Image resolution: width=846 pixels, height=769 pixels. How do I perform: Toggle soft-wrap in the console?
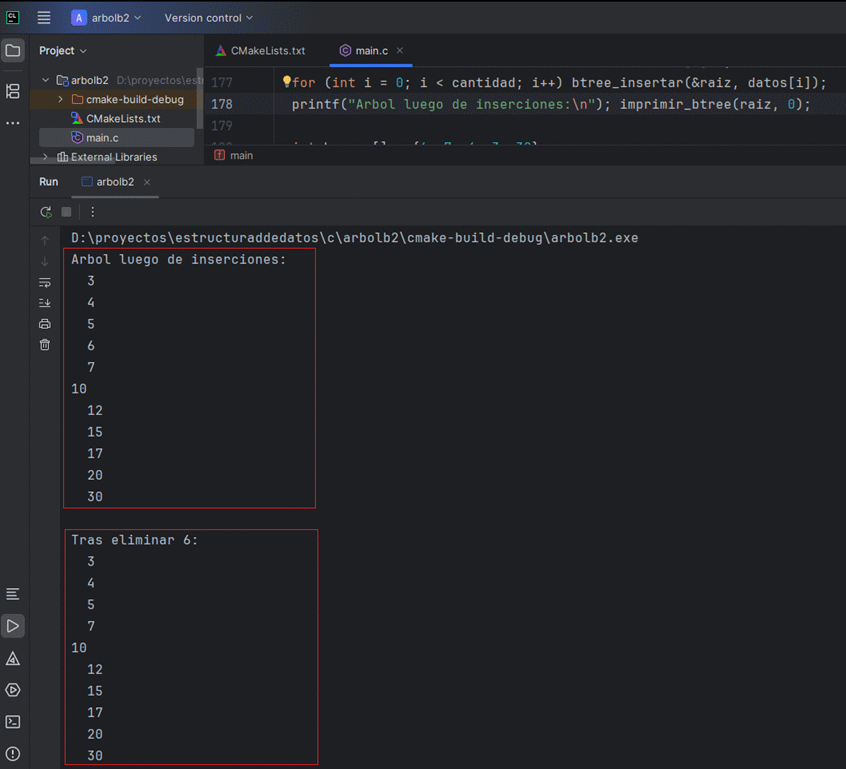pos(45,282)
